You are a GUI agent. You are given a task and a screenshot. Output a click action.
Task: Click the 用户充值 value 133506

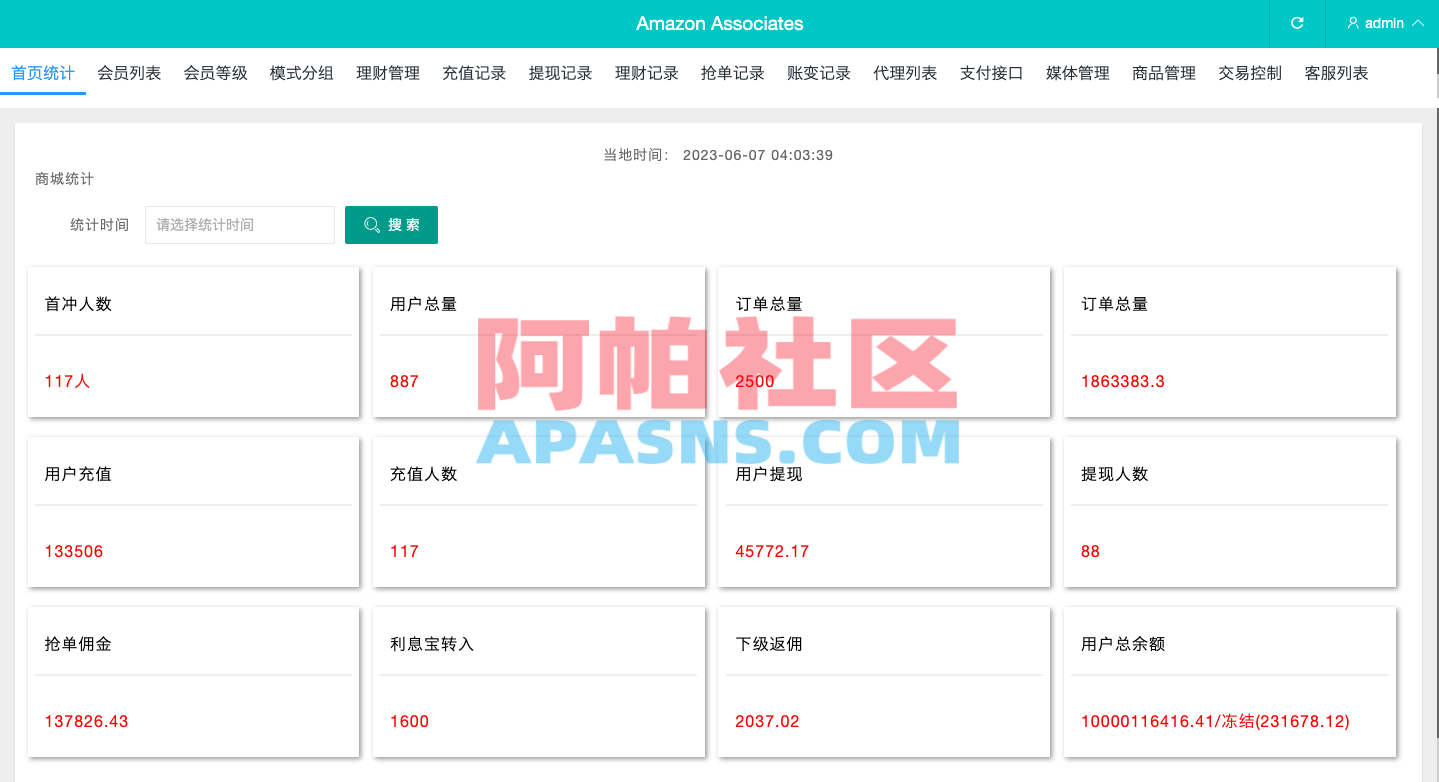click(x=74, y=551)
